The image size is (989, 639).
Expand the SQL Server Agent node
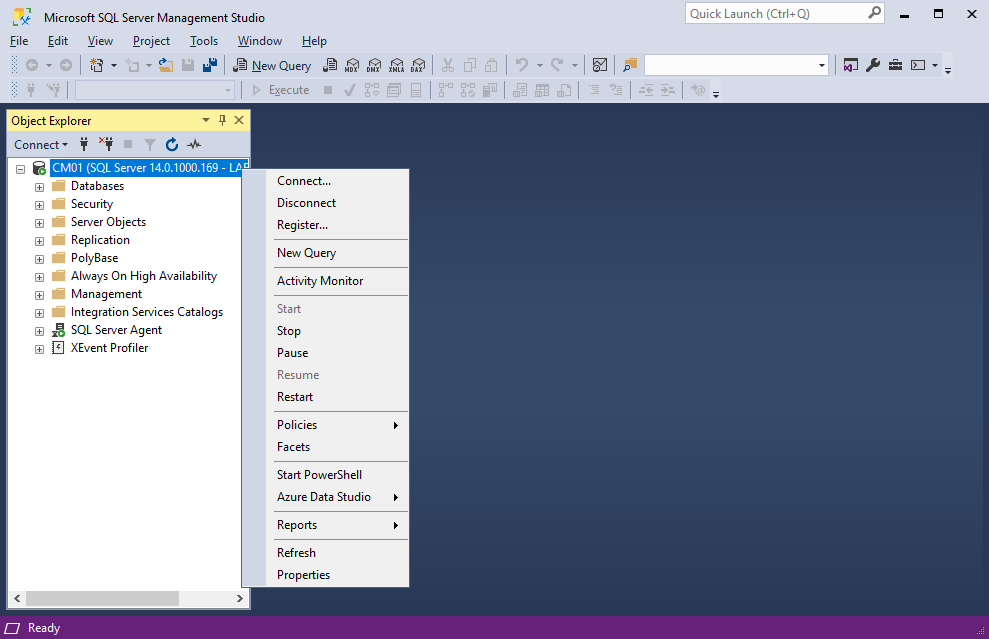[39, 331]
